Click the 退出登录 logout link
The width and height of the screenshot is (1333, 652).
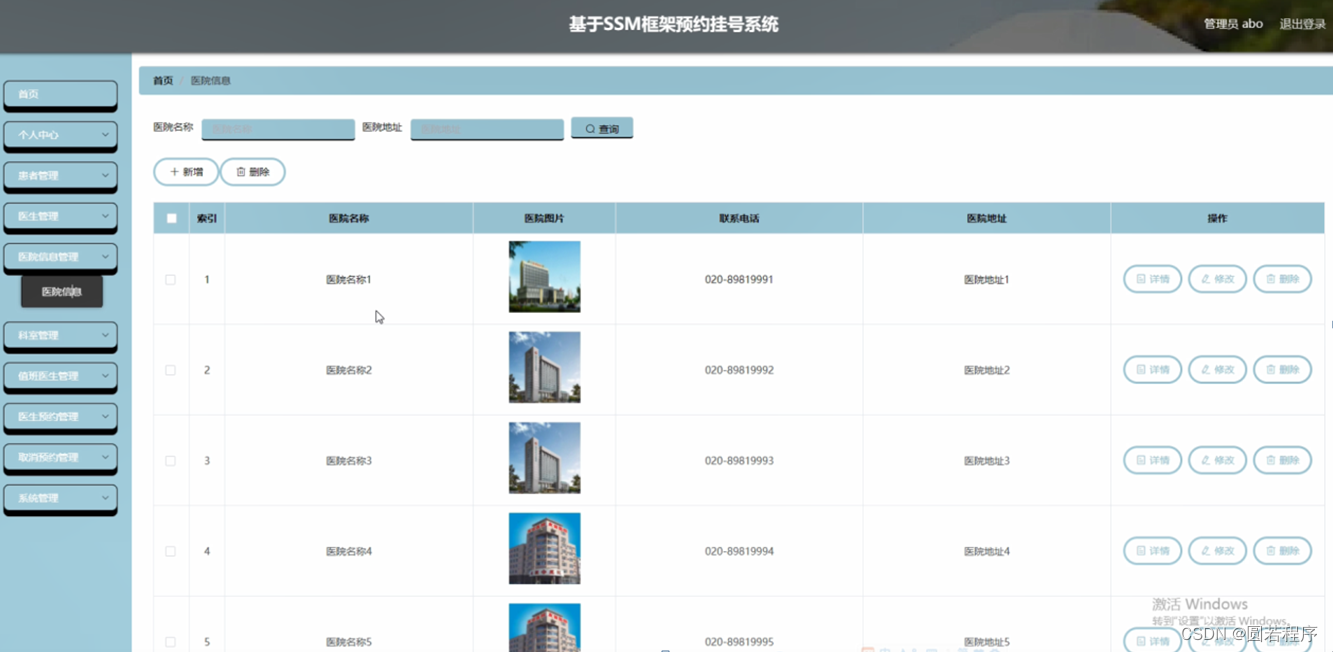pos(1302,23)
